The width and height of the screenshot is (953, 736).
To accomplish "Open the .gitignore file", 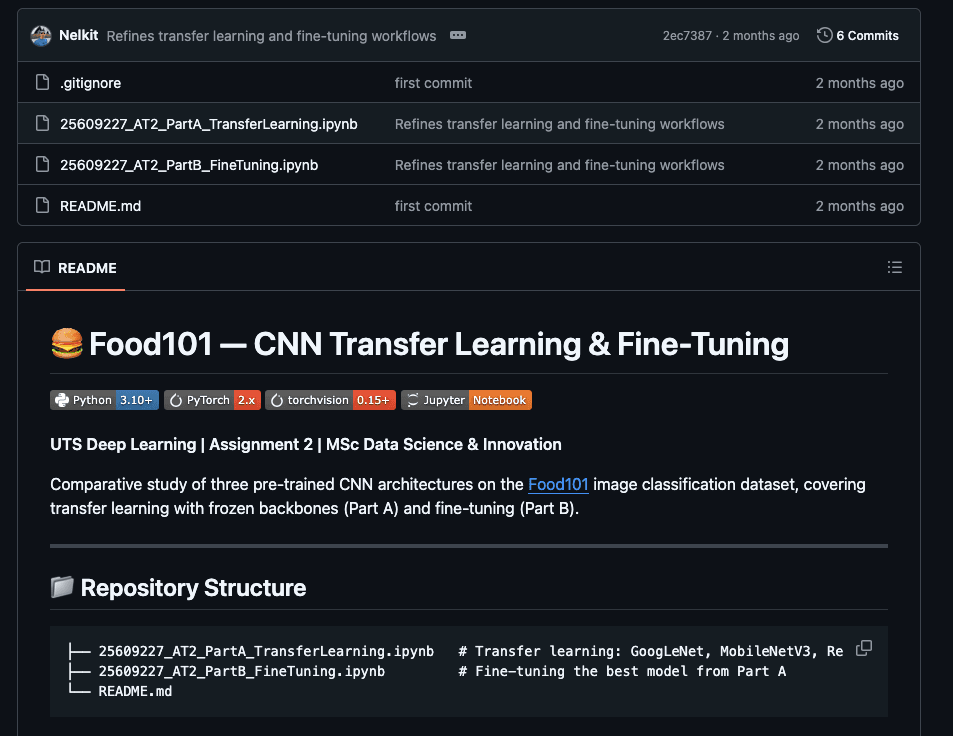I will point(91,83).
